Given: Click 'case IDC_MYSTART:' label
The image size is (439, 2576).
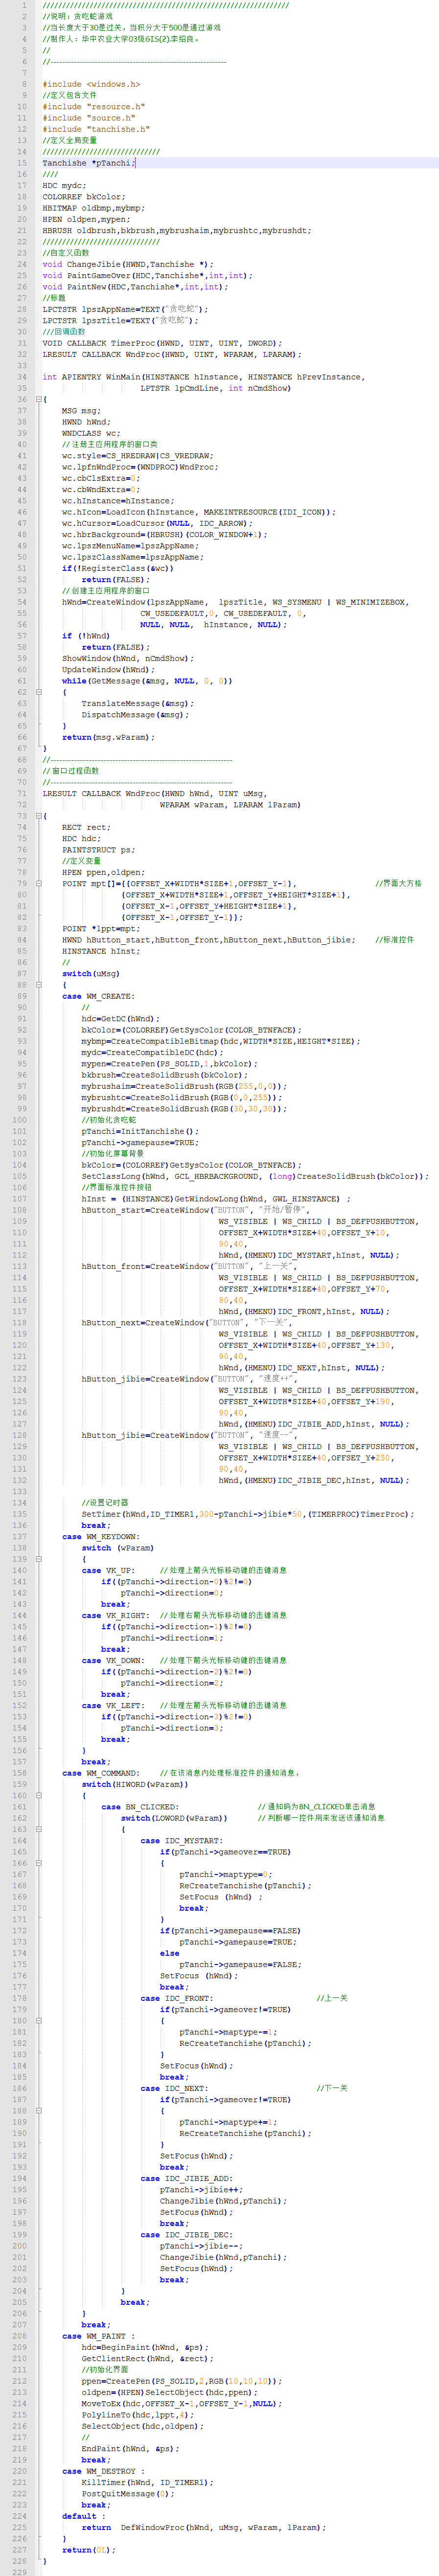Looking at the screenshot, I should tap(181, 1840).
